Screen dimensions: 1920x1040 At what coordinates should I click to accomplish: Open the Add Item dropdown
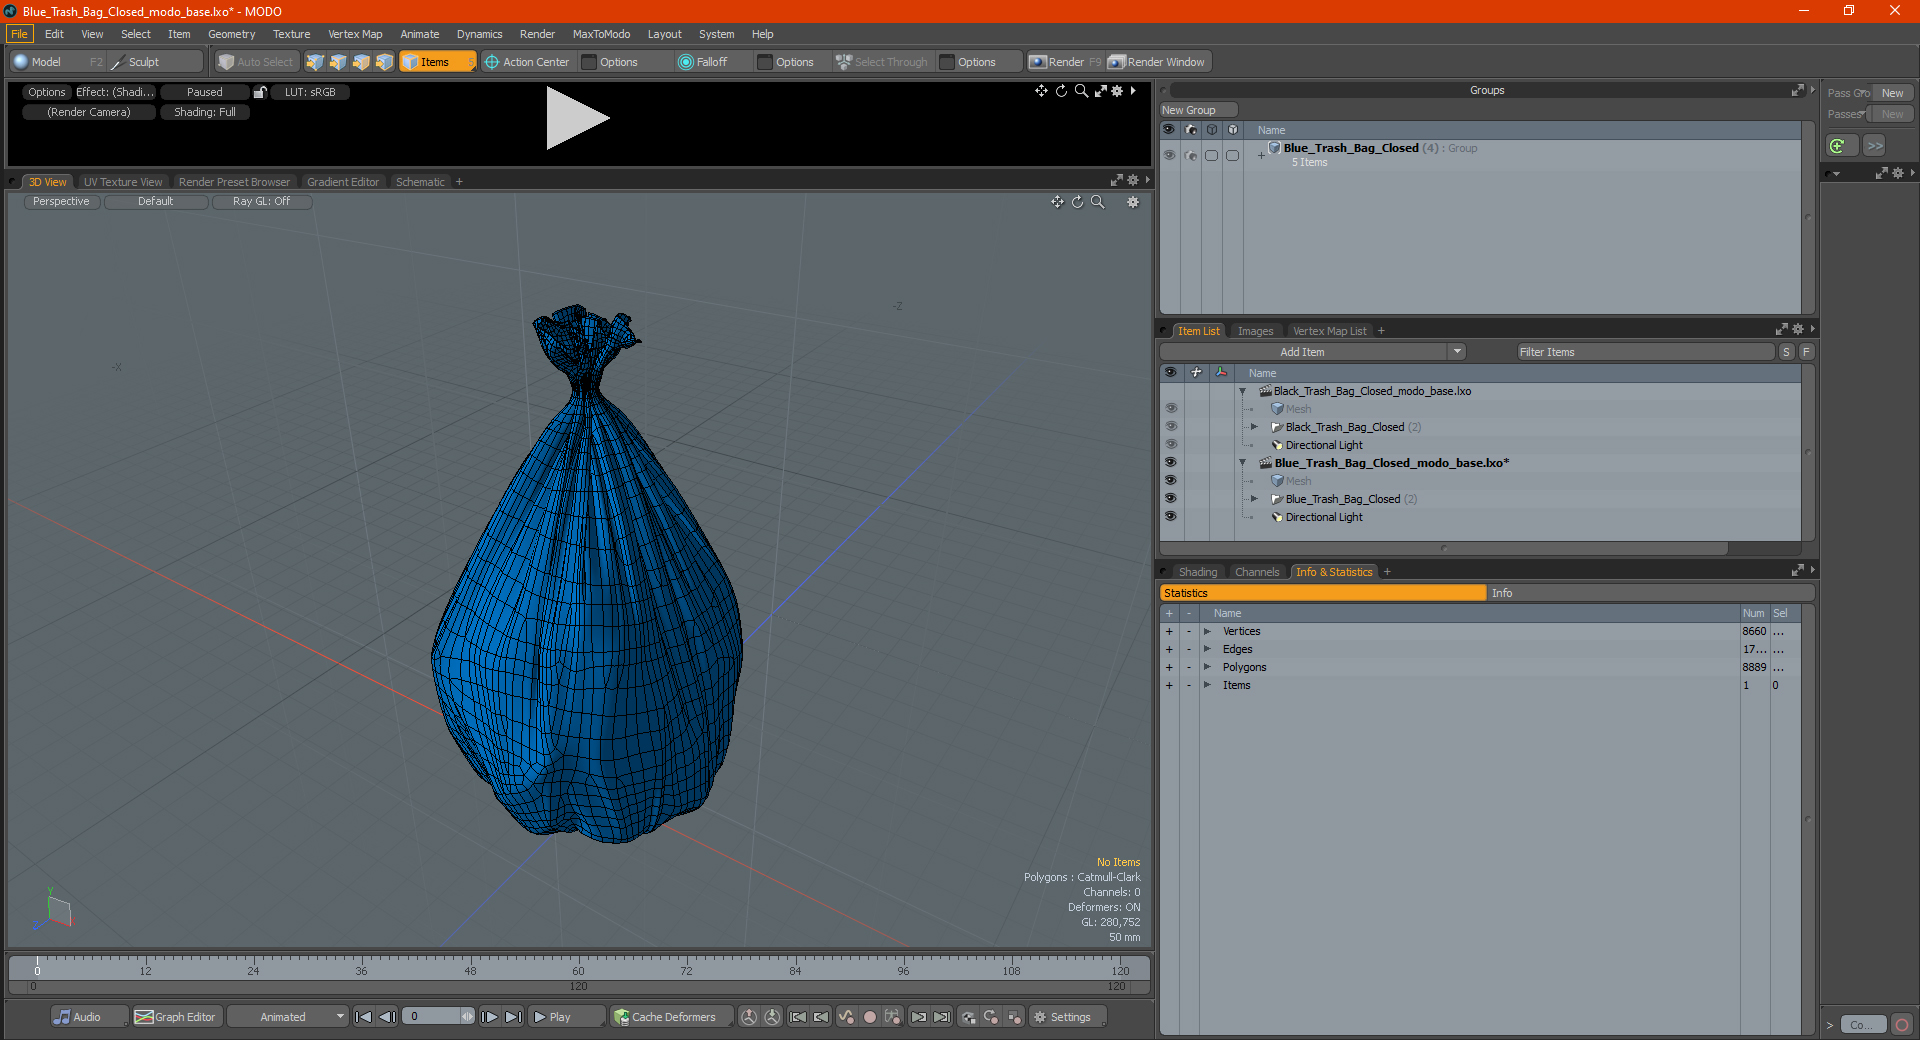pyautogui.click(x=1457, y=352)
